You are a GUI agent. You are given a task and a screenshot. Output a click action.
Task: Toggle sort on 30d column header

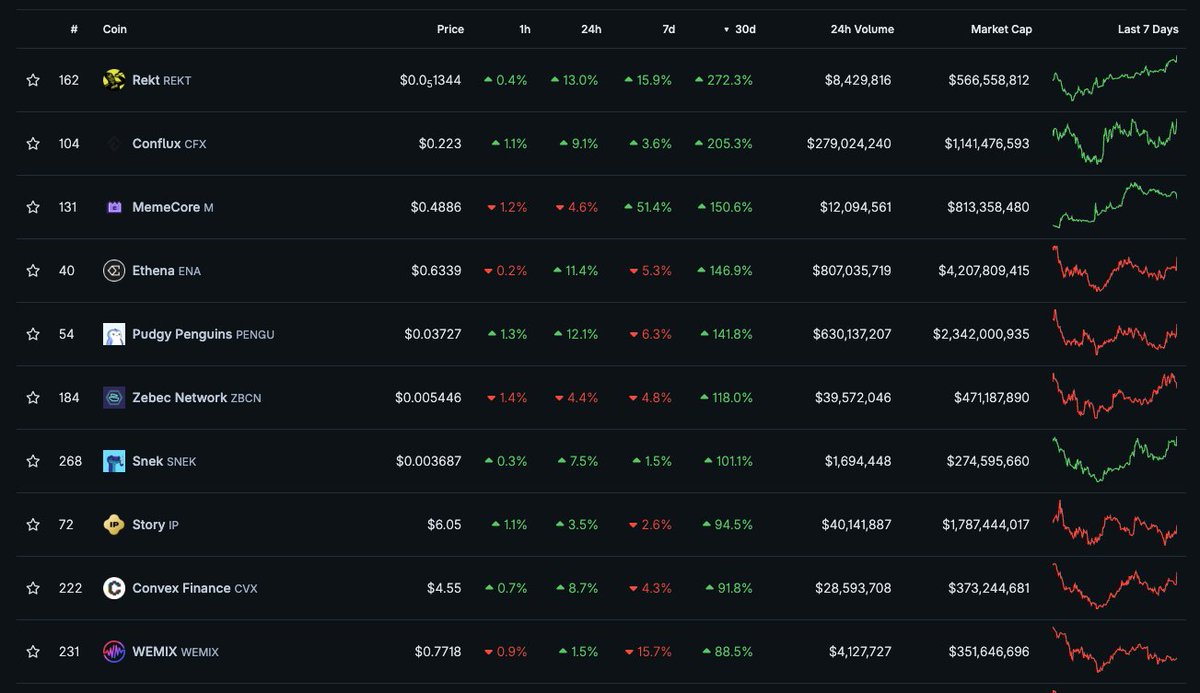[740, 29]
